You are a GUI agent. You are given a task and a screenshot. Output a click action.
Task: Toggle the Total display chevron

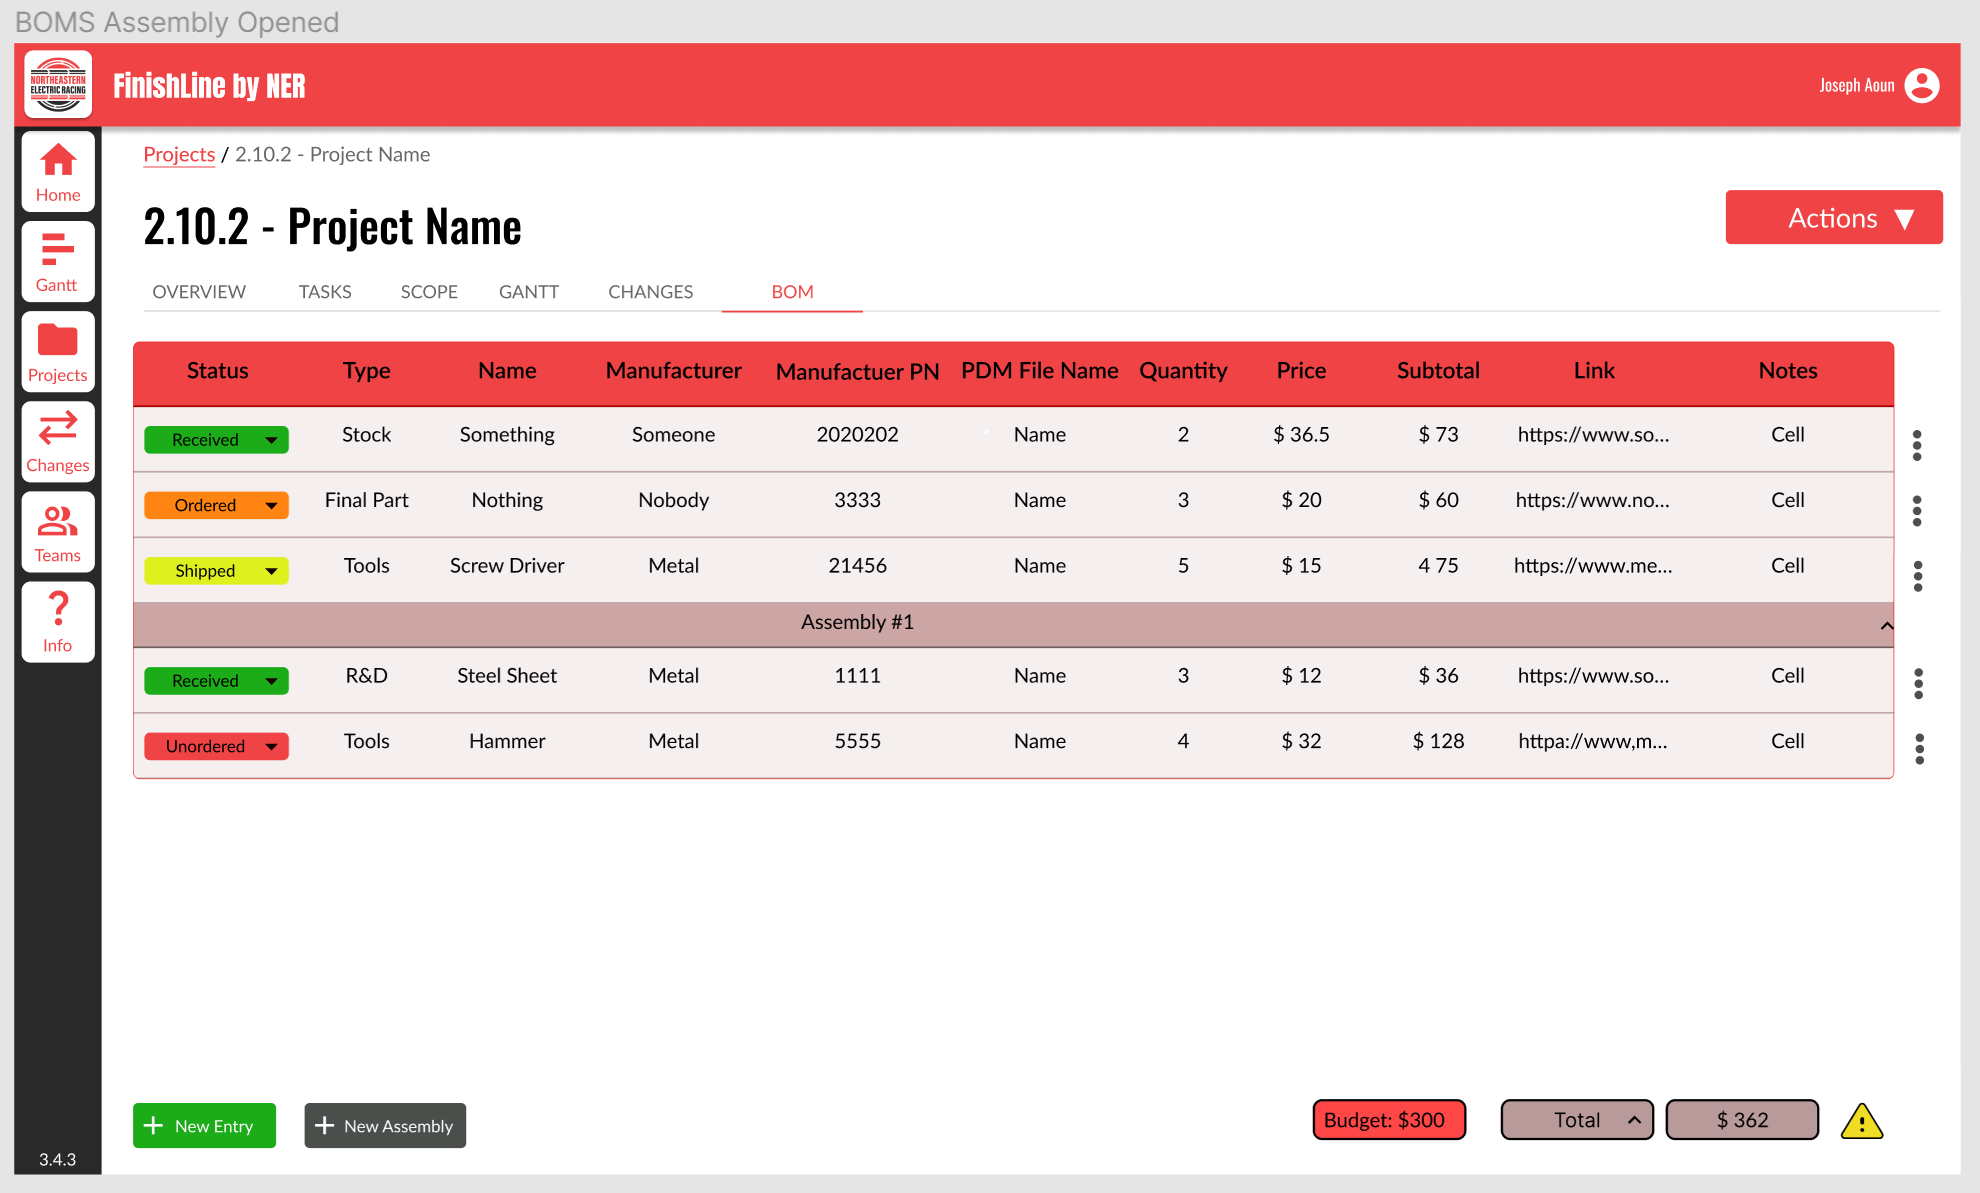(1636, 1120)
